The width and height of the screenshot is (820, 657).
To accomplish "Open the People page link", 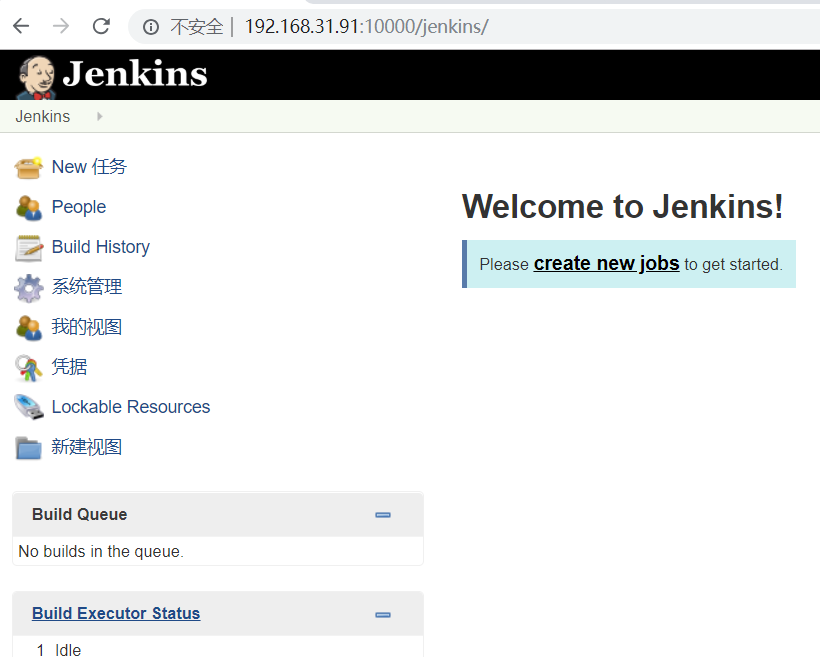I will pos(79,207).
